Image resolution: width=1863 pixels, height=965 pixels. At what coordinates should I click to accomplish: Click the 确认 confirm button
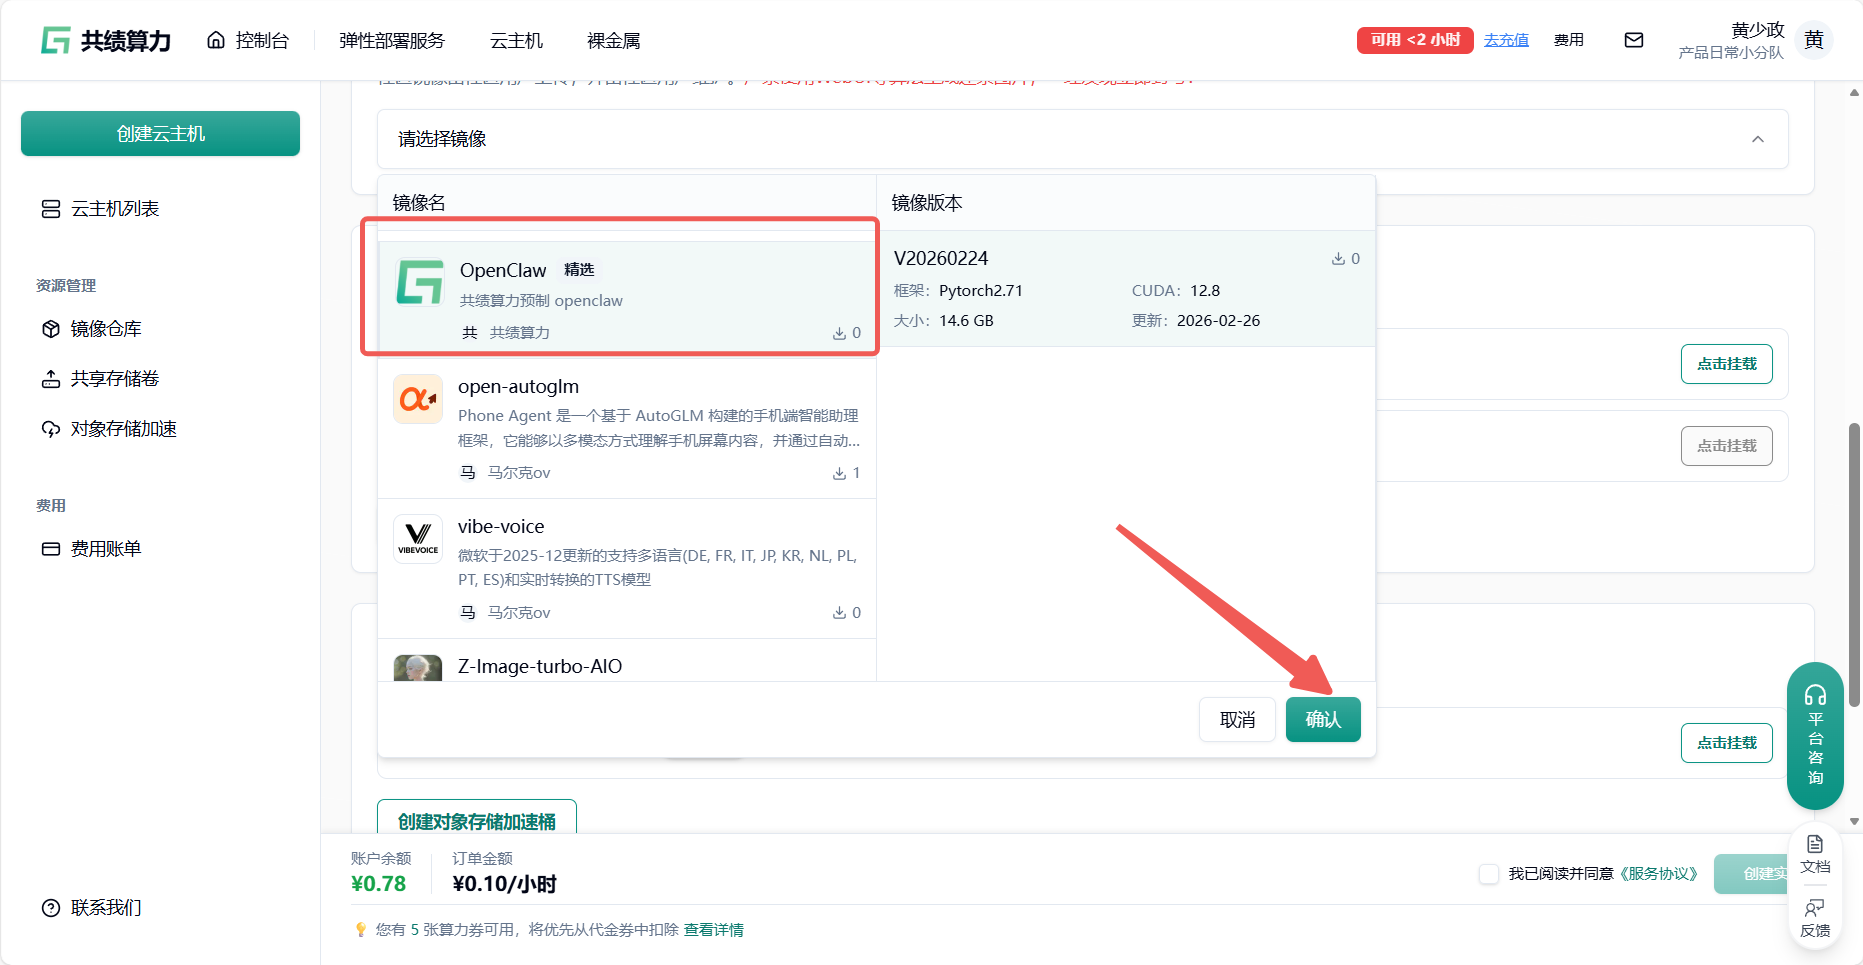[1322, 719]
